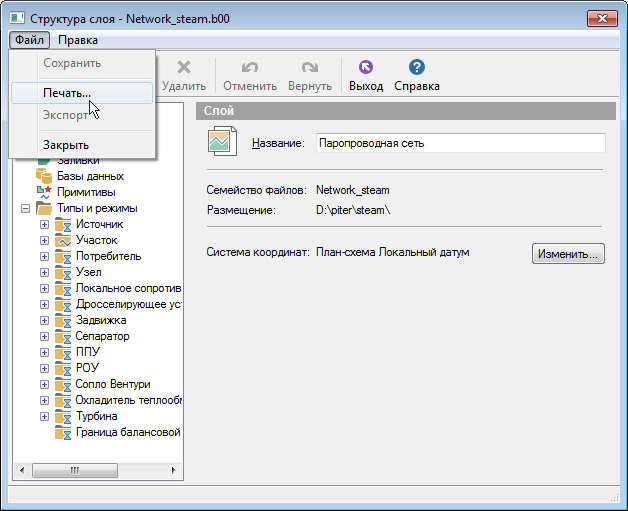The height and width of the screenshot is (511, 628).
Task: Choose Печать... from the Файл menu
Action: (82, 93)
